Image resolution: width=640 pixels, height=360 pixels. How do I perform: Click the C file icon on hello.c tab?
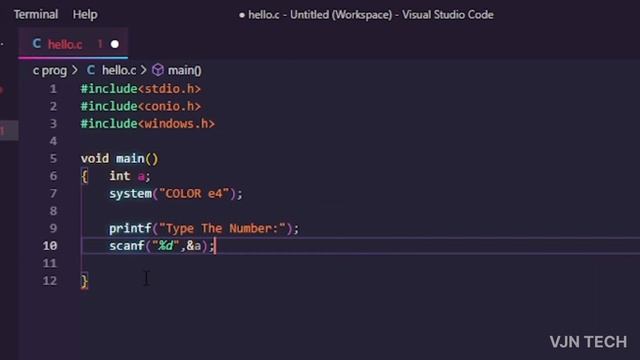click(37, 44)
